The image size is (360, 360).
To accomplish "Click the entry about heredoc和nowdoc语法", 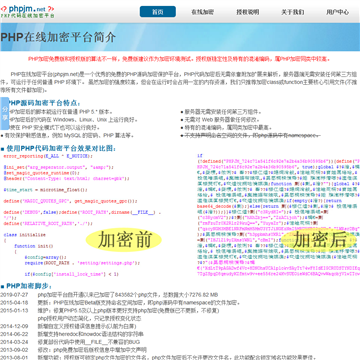I will (x=91, y=334).
